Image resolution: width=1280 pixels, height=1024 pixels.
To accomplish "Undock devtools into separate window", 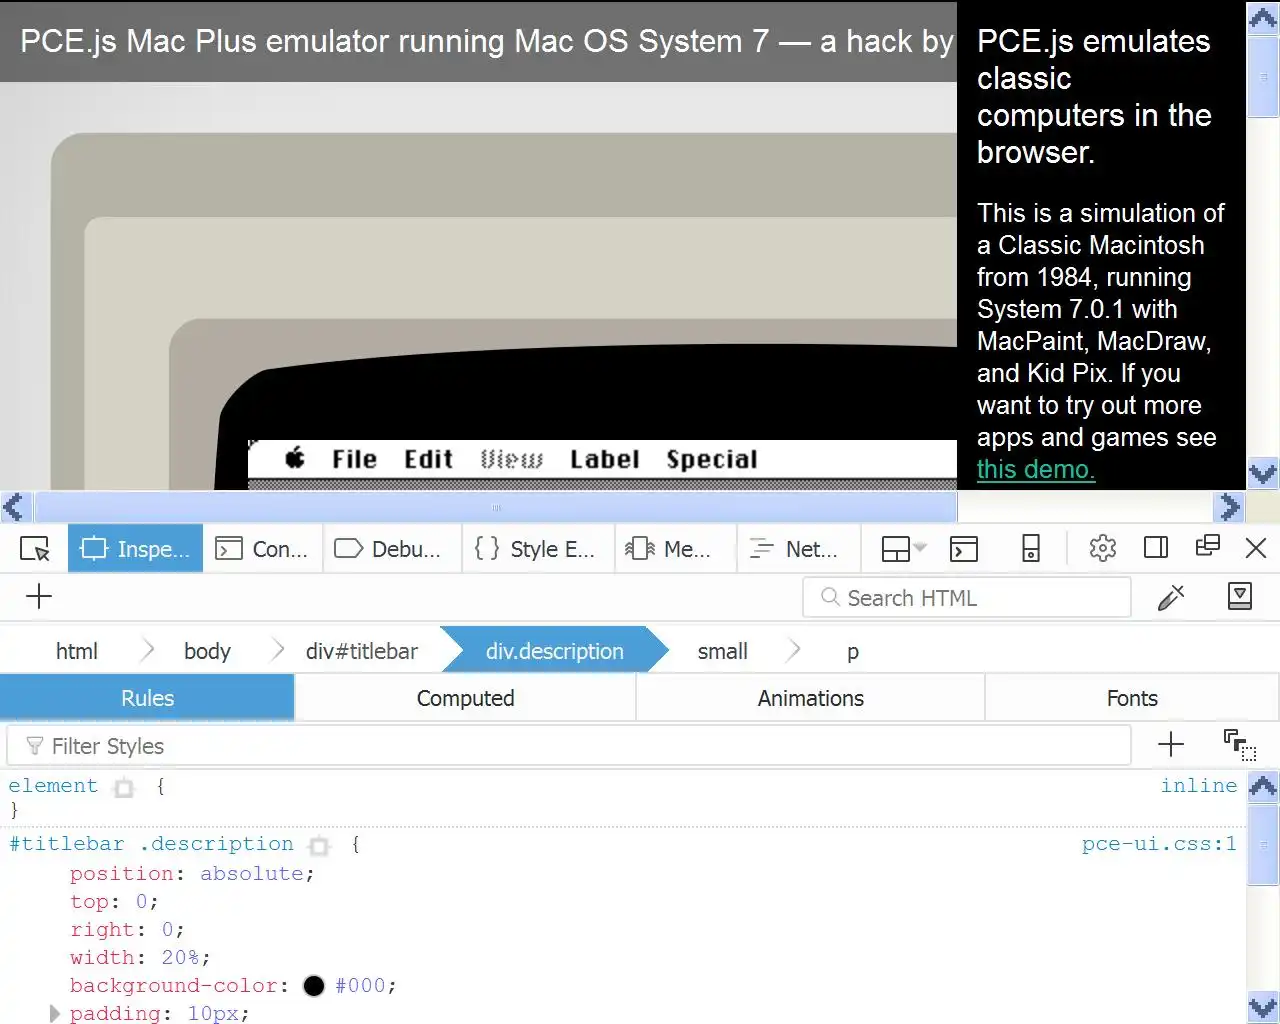I will coord(1208,546).
